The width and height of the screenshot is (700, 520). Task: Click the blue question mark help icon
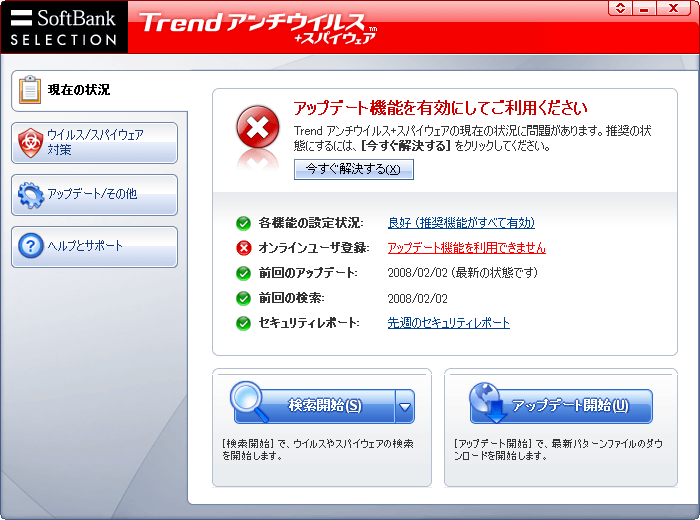click(31, 246)
